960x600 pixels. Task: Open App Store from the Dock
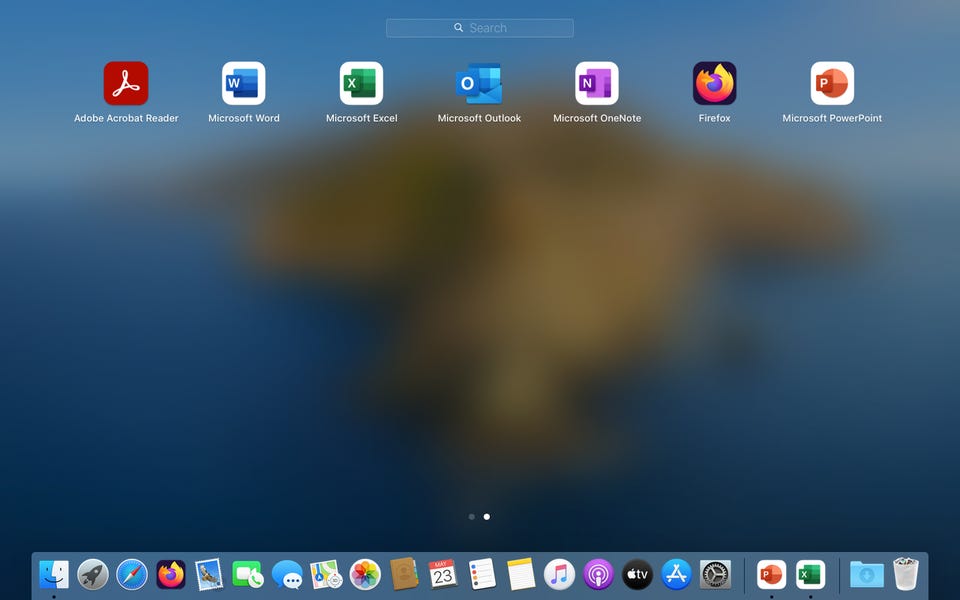(677, 575)
